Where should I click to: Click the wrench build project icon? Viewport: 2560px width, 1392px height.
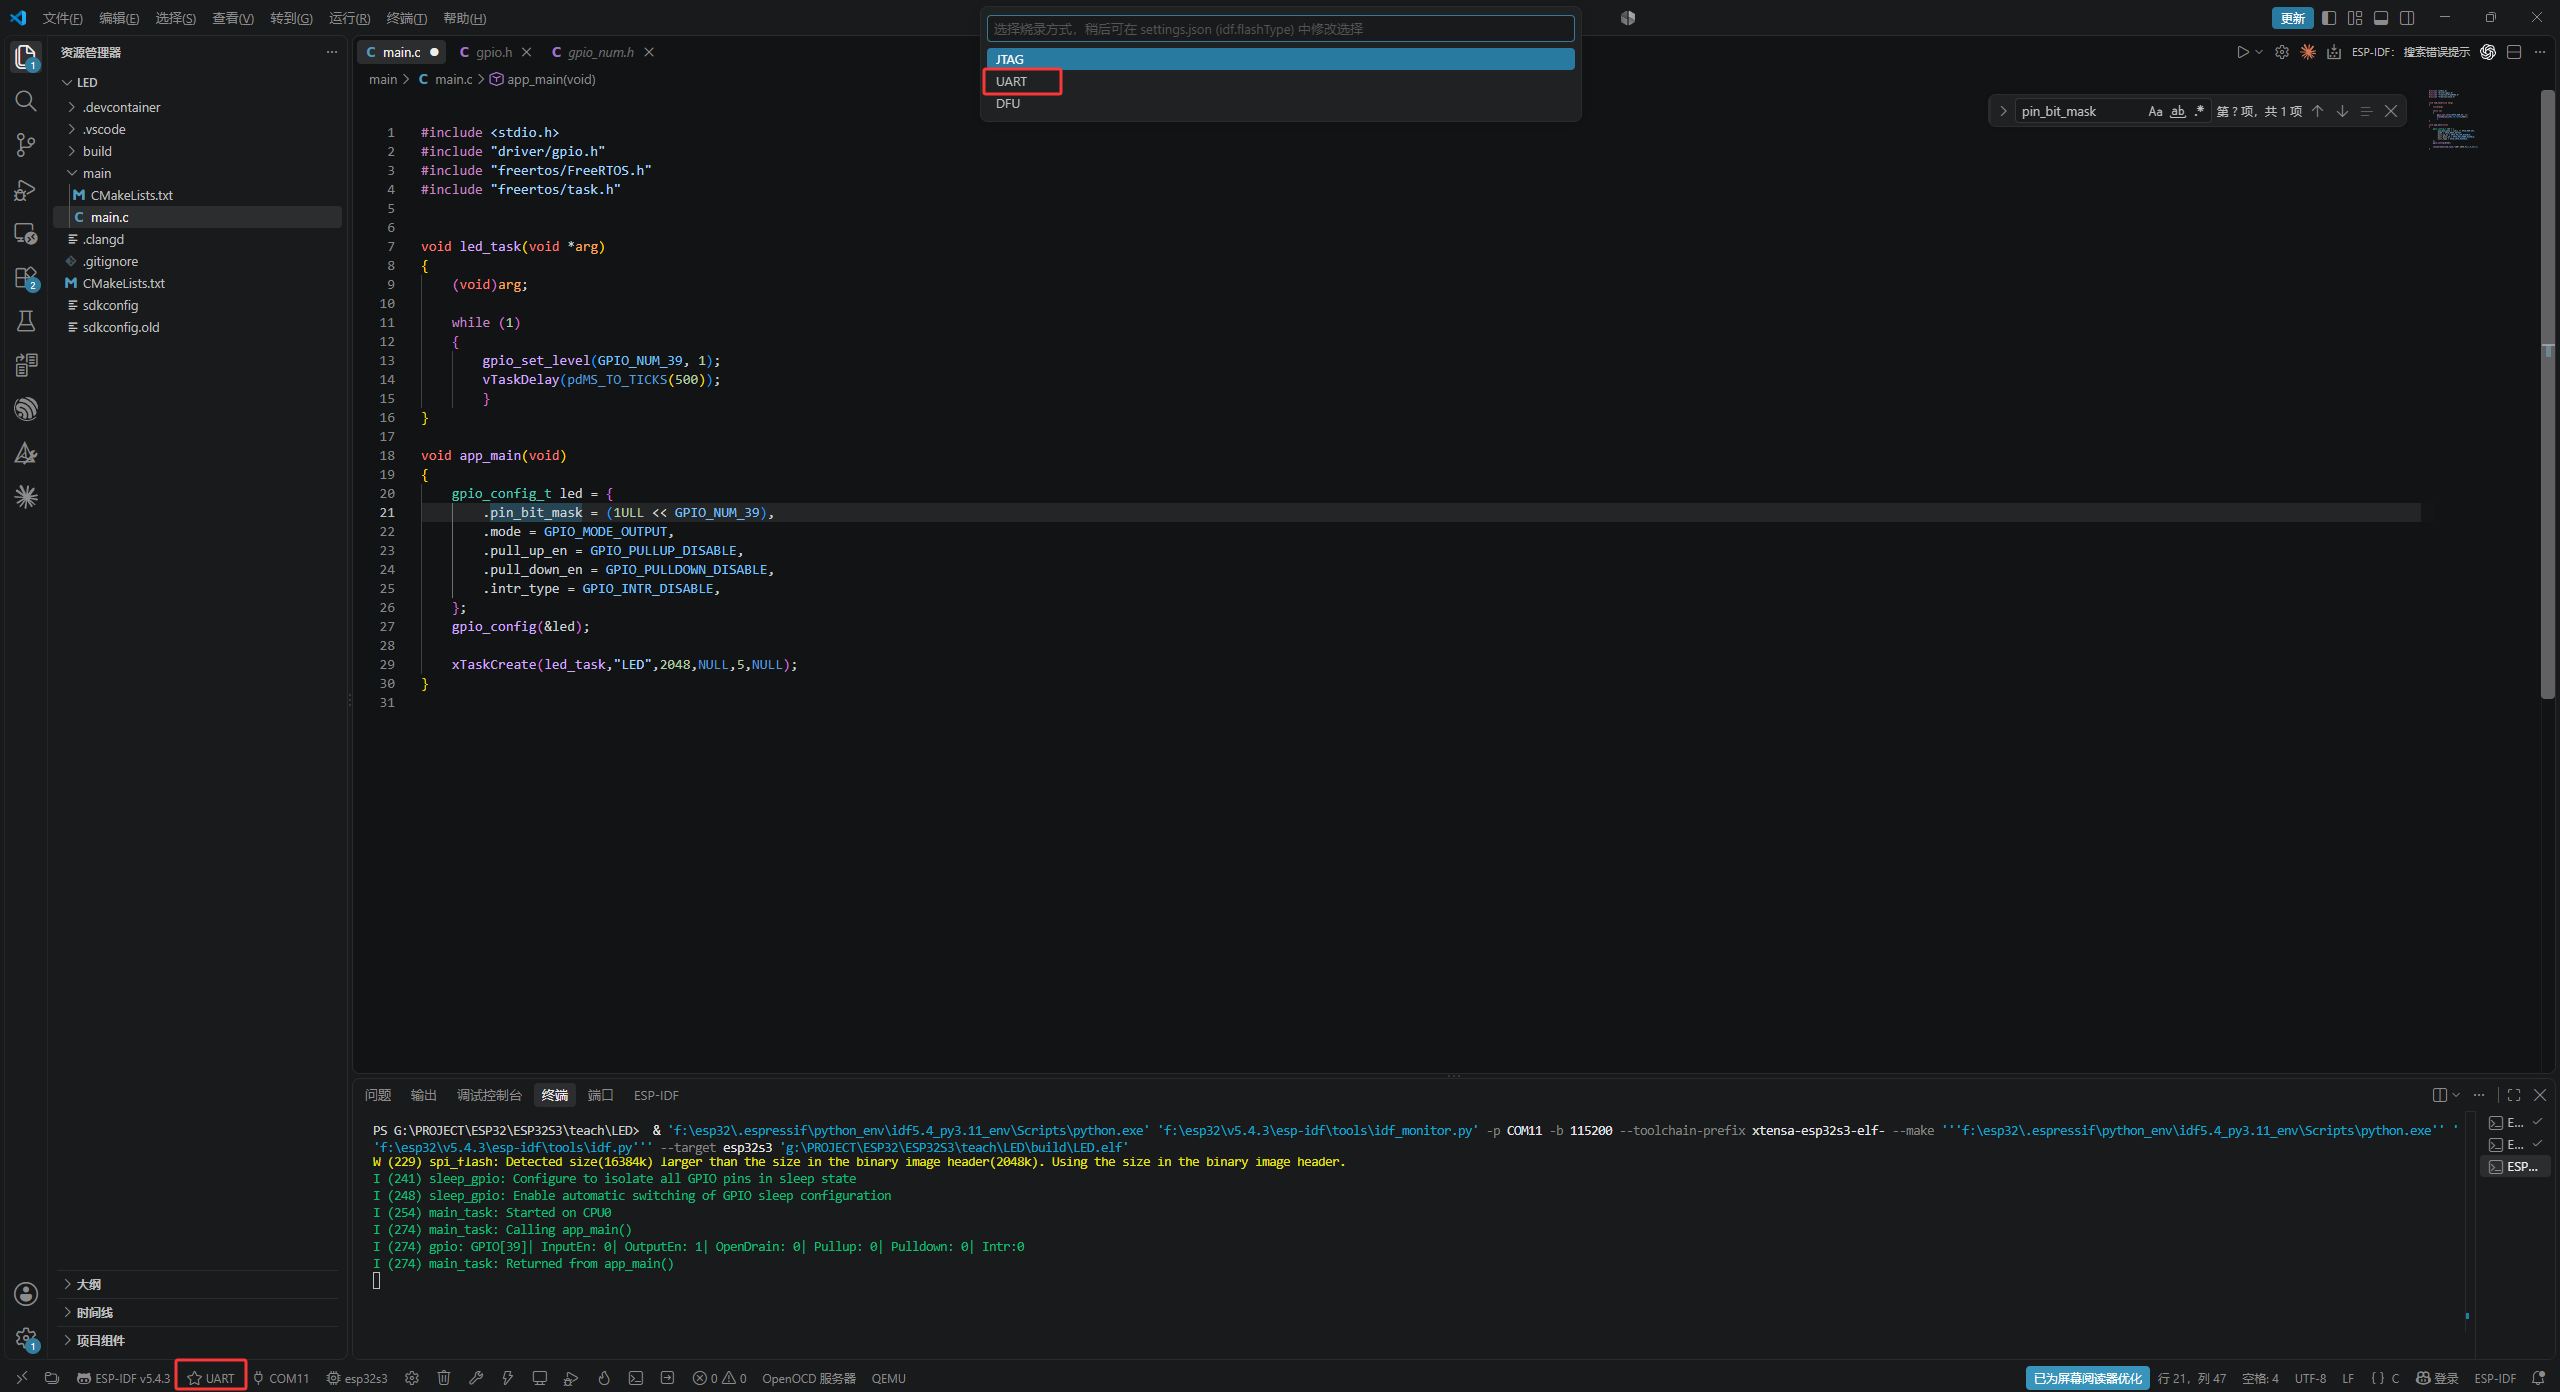pyautogui.click(x=476, y=1378)
